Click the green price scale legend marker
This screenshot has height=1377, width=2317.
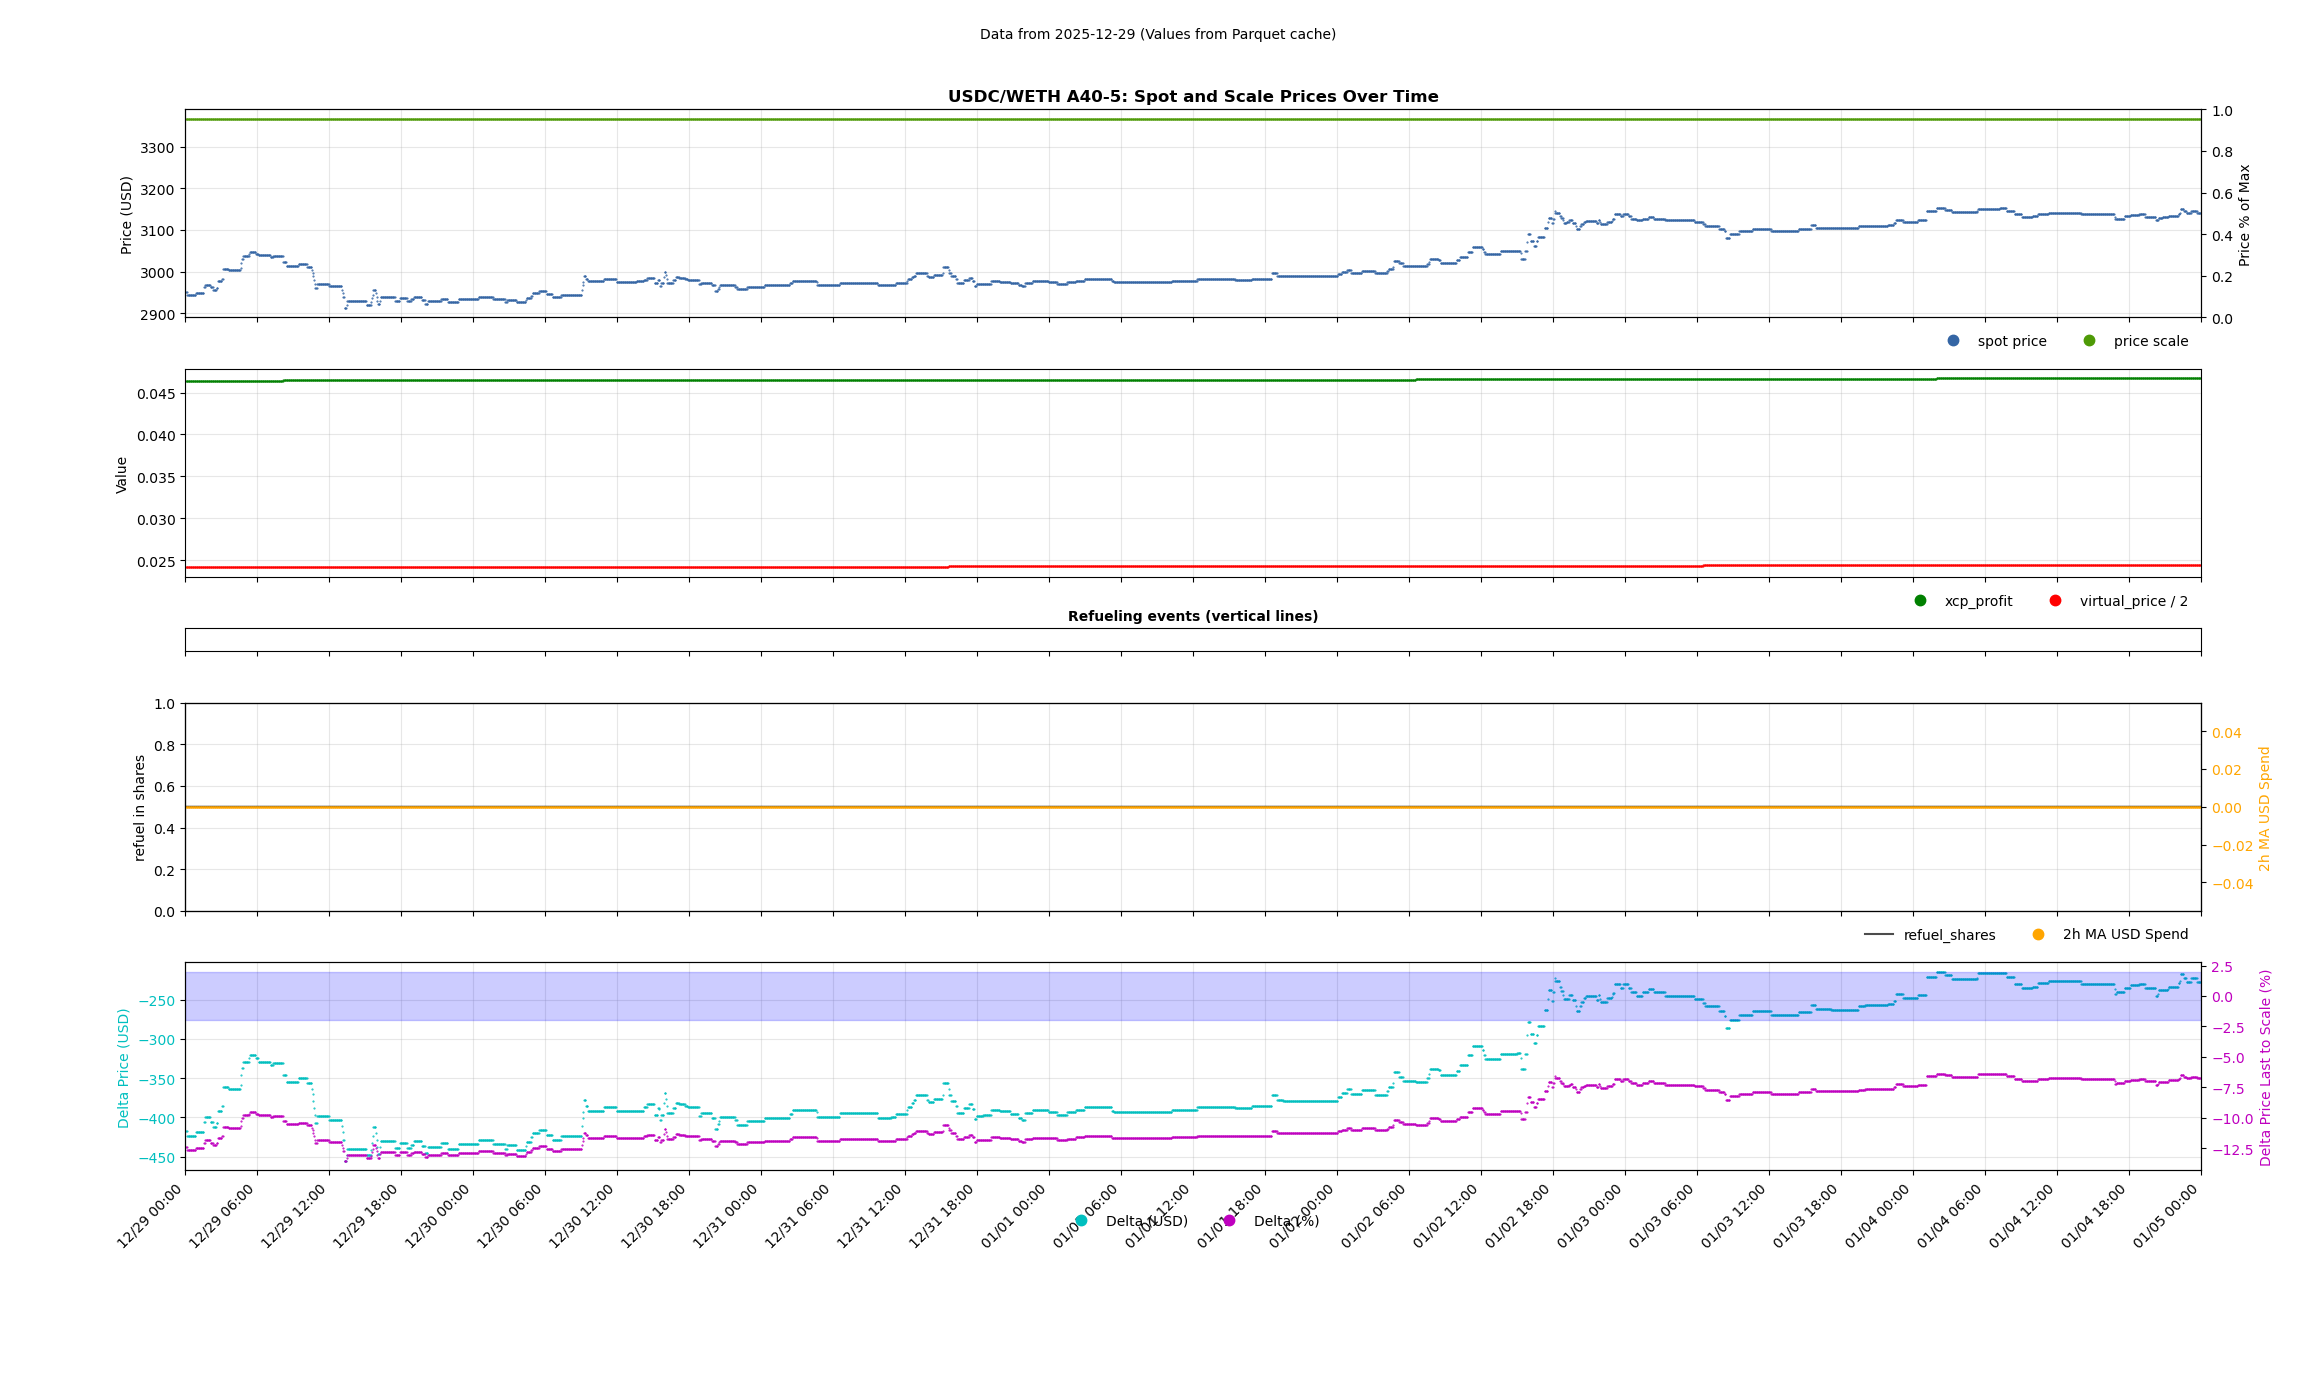[2089, 341]
